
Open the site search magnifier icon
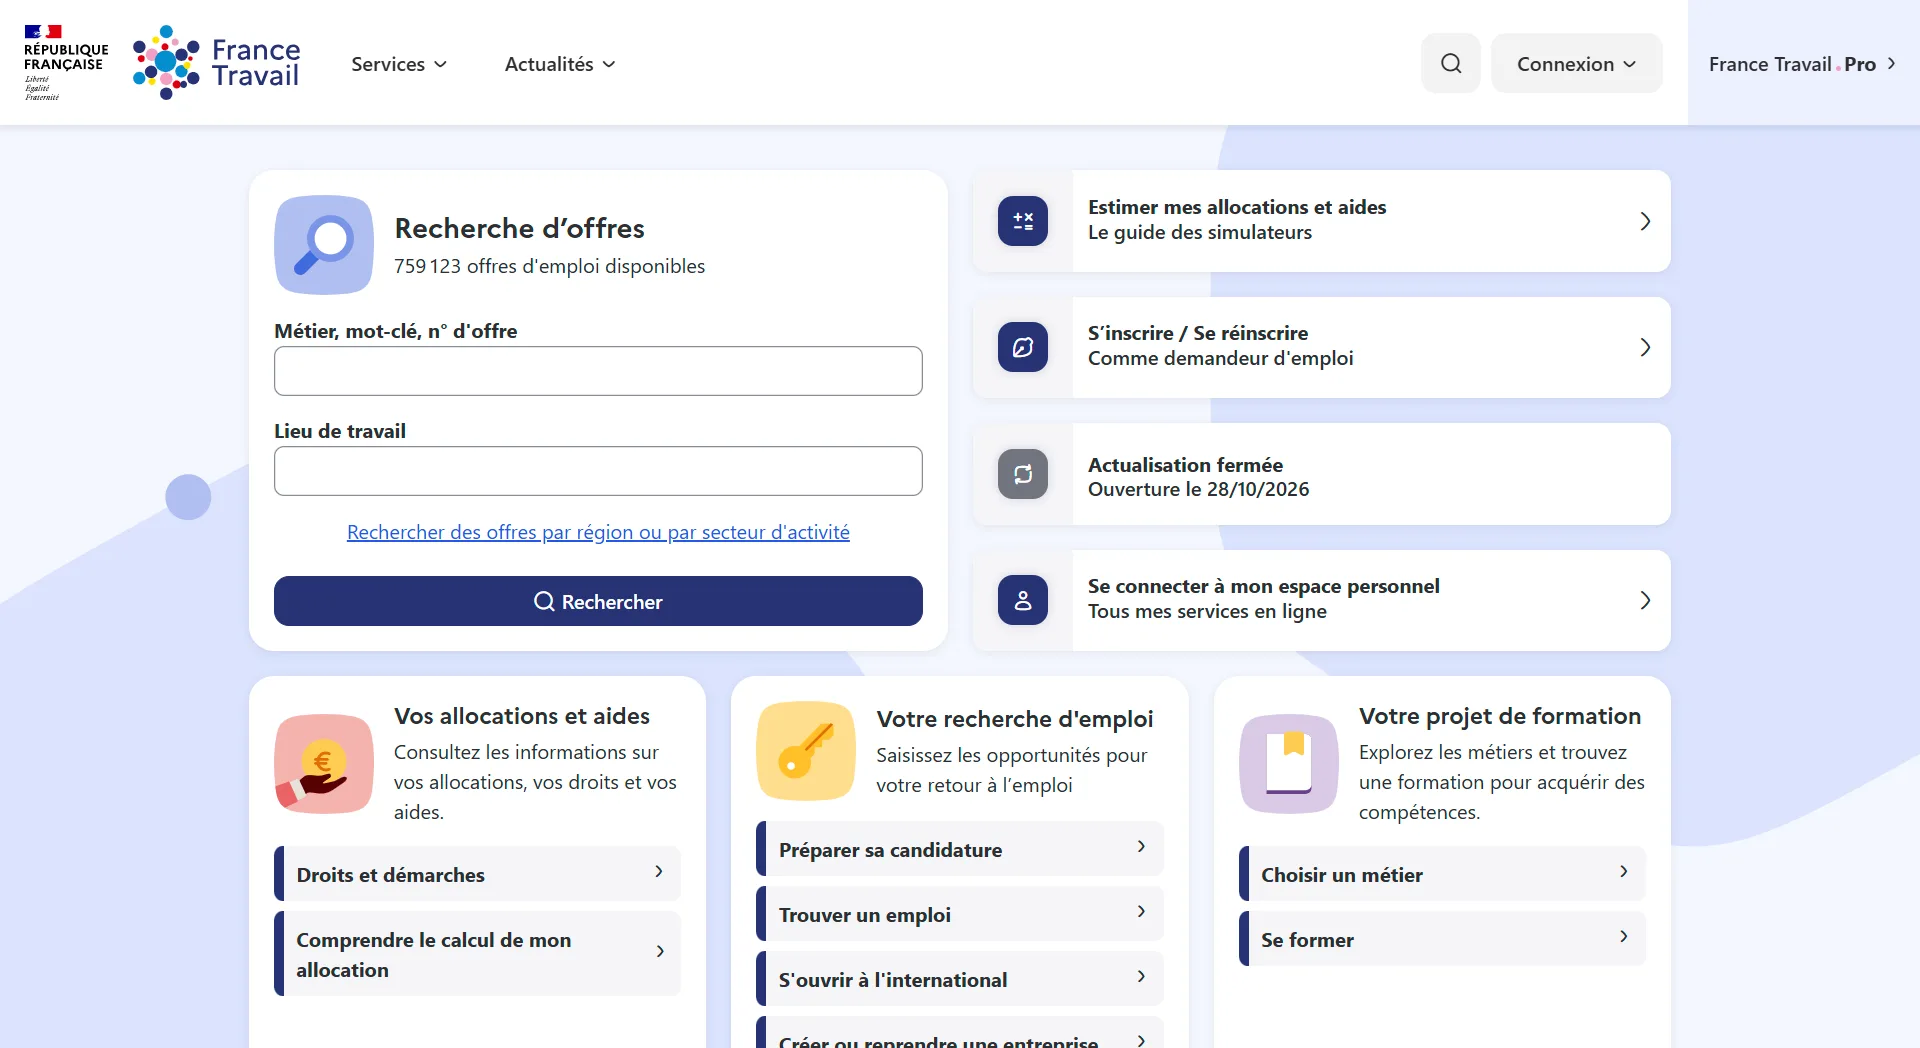point(1451,63)
